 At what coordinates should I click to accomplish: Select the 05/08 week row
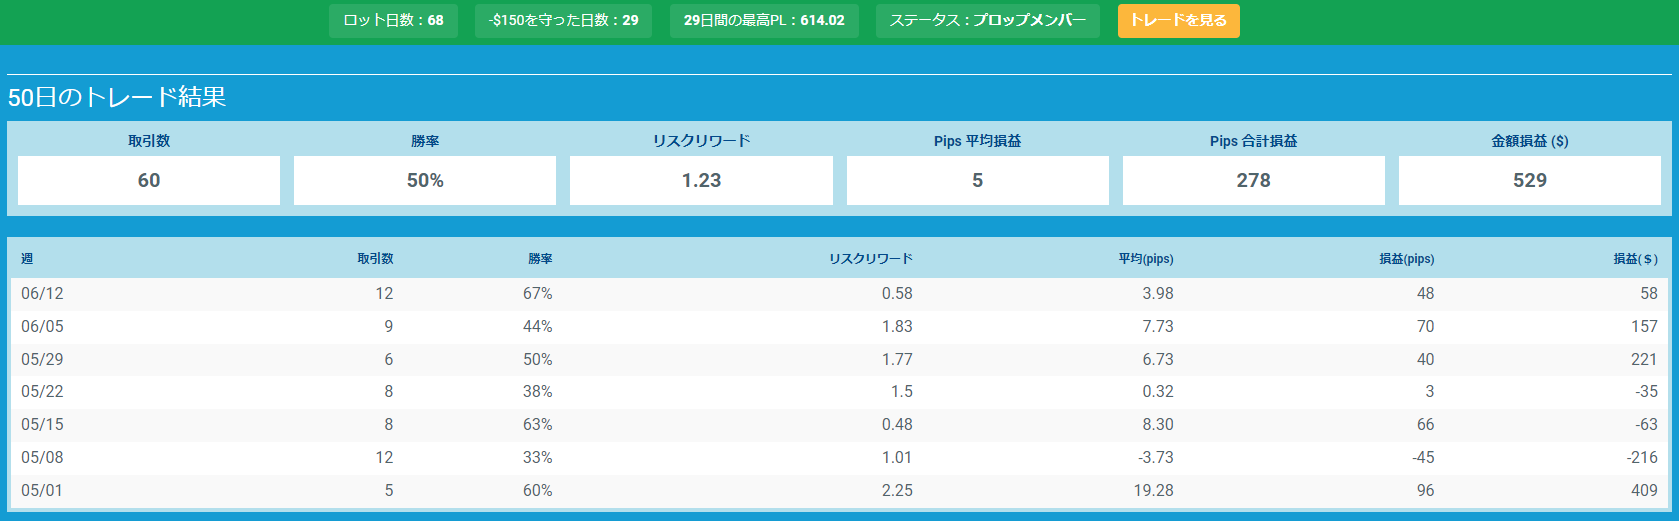pos(839,457)
